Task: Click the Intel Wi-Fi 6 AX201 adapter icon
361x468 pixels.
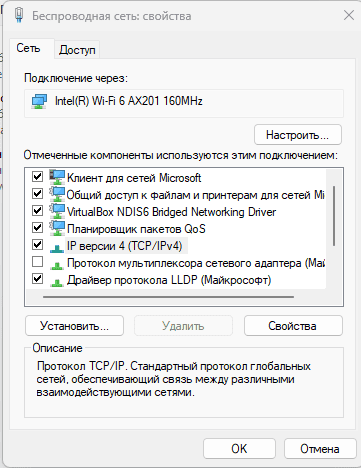Action: 39,101
